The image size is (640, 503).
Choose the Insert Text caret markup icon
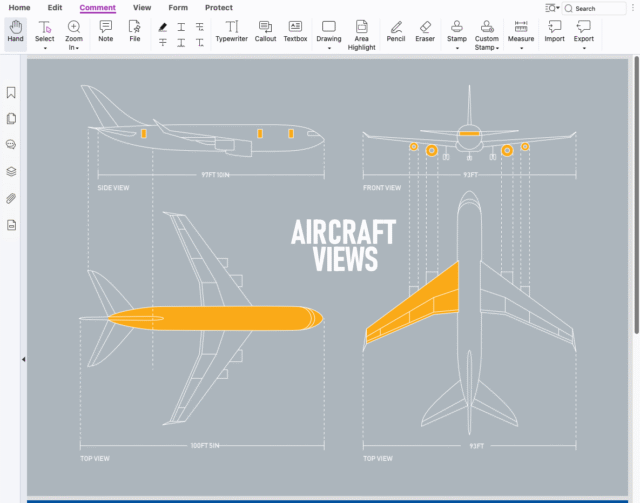pyautogui.click(x=200, y=42)
